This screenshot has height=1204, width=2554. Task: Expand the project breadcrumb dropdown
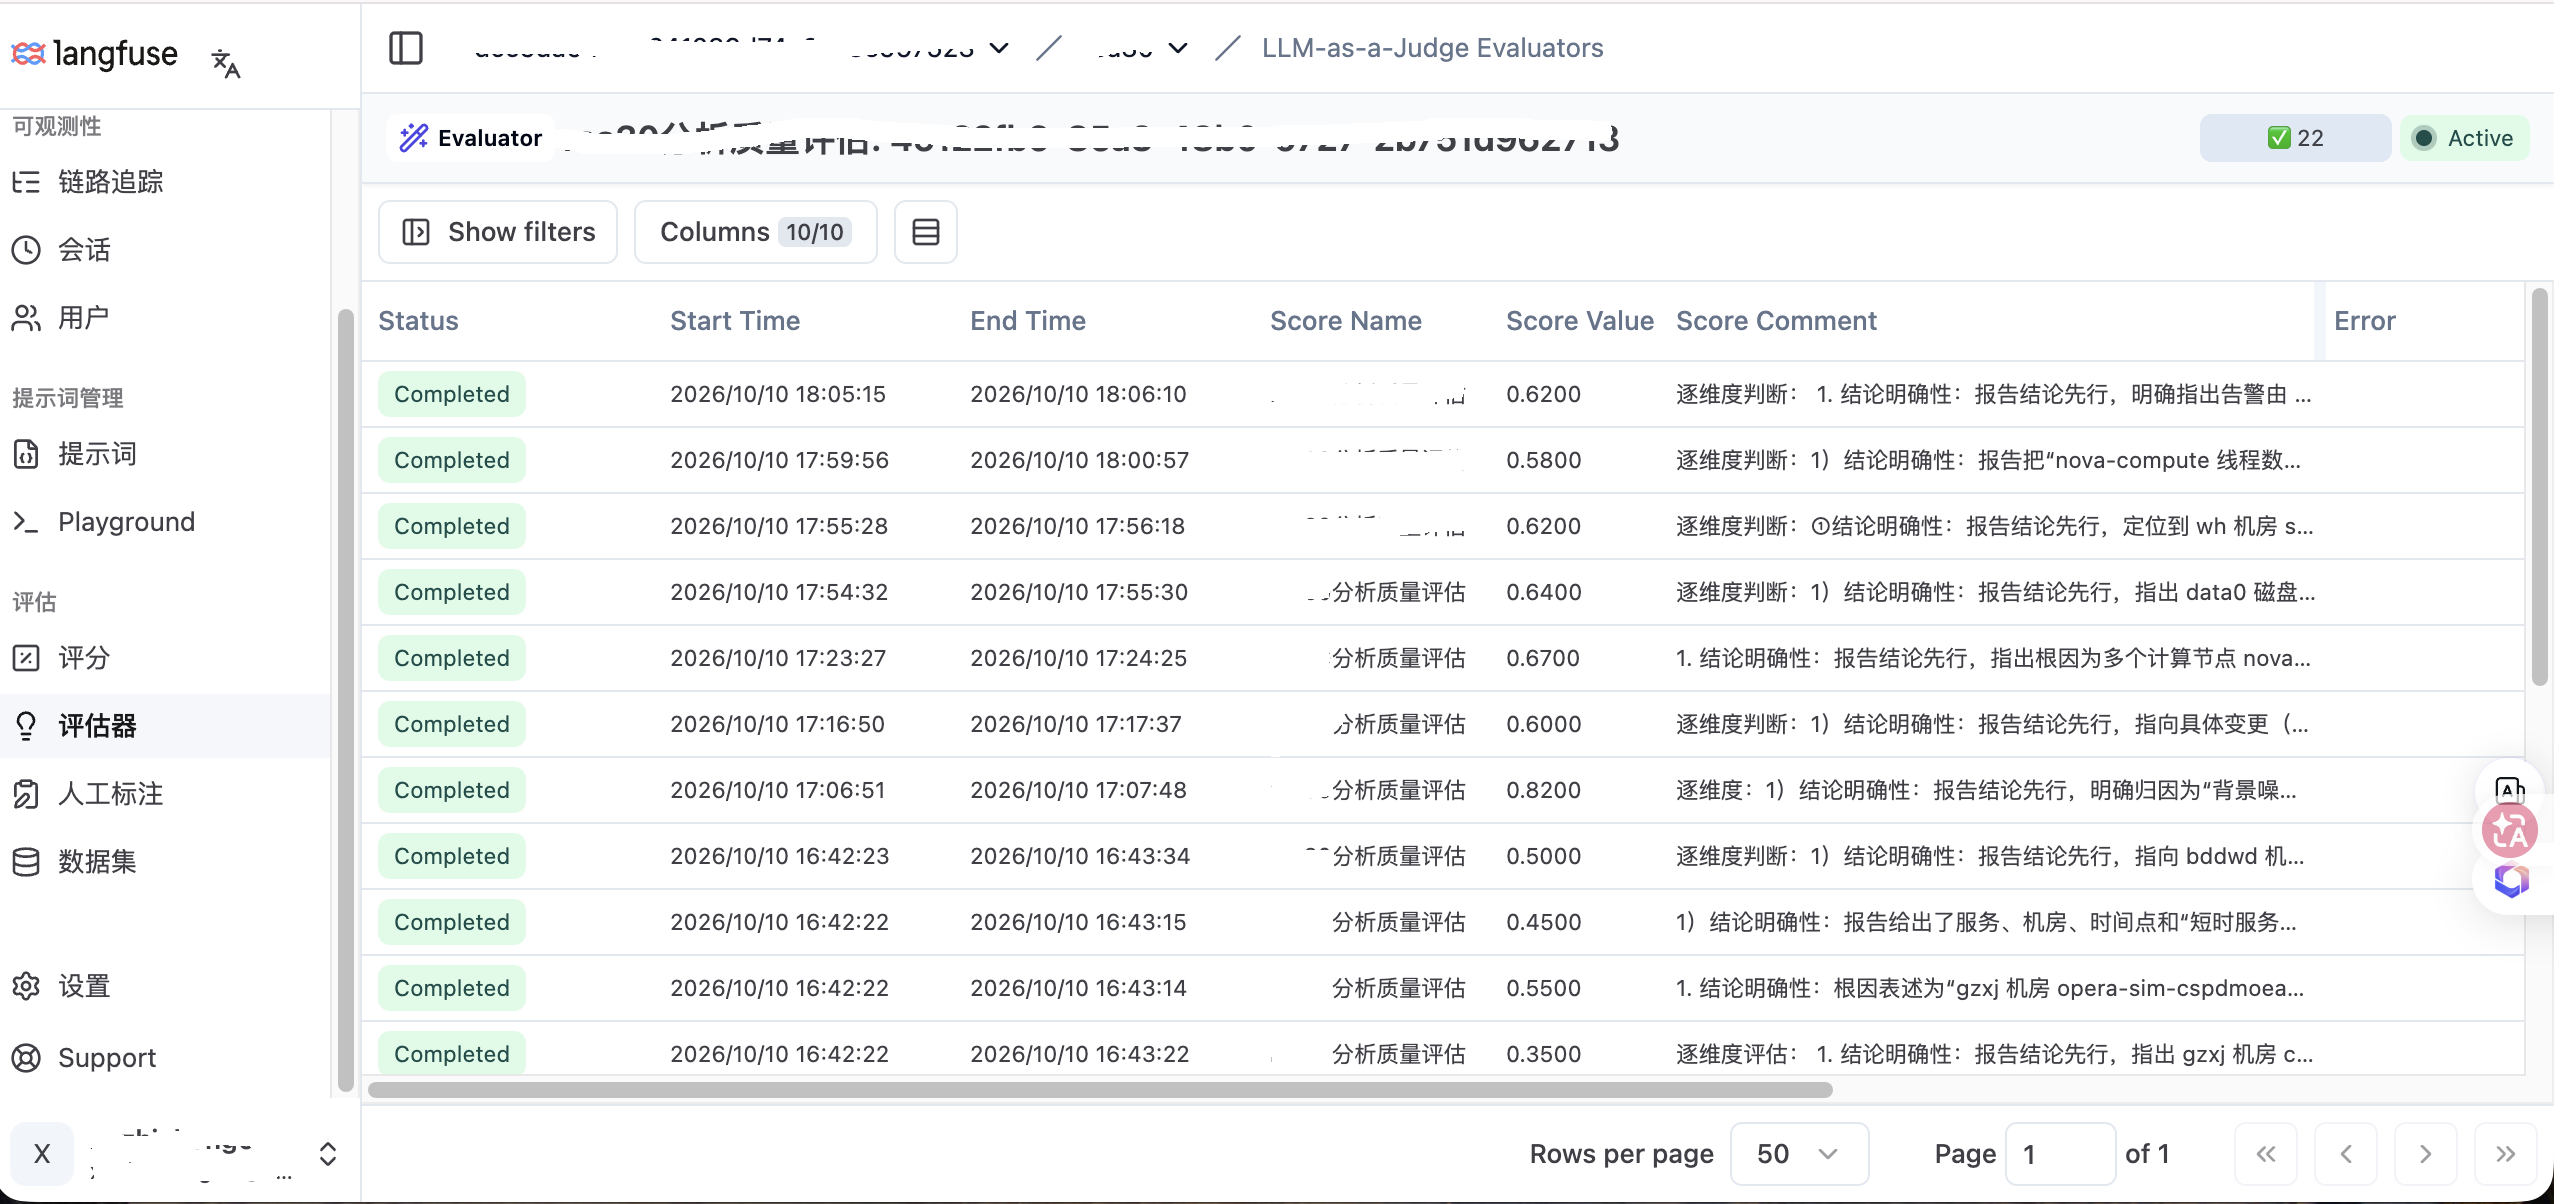click(1179, 48)
